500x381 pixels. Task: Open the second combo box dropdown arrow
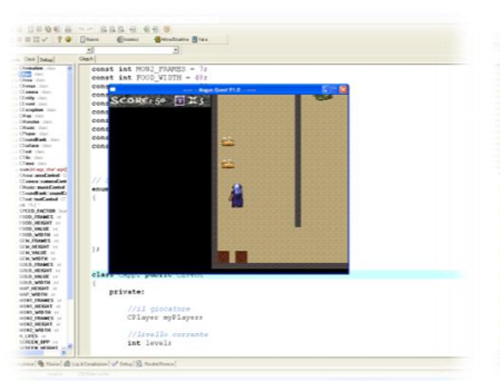click(176, 50)
